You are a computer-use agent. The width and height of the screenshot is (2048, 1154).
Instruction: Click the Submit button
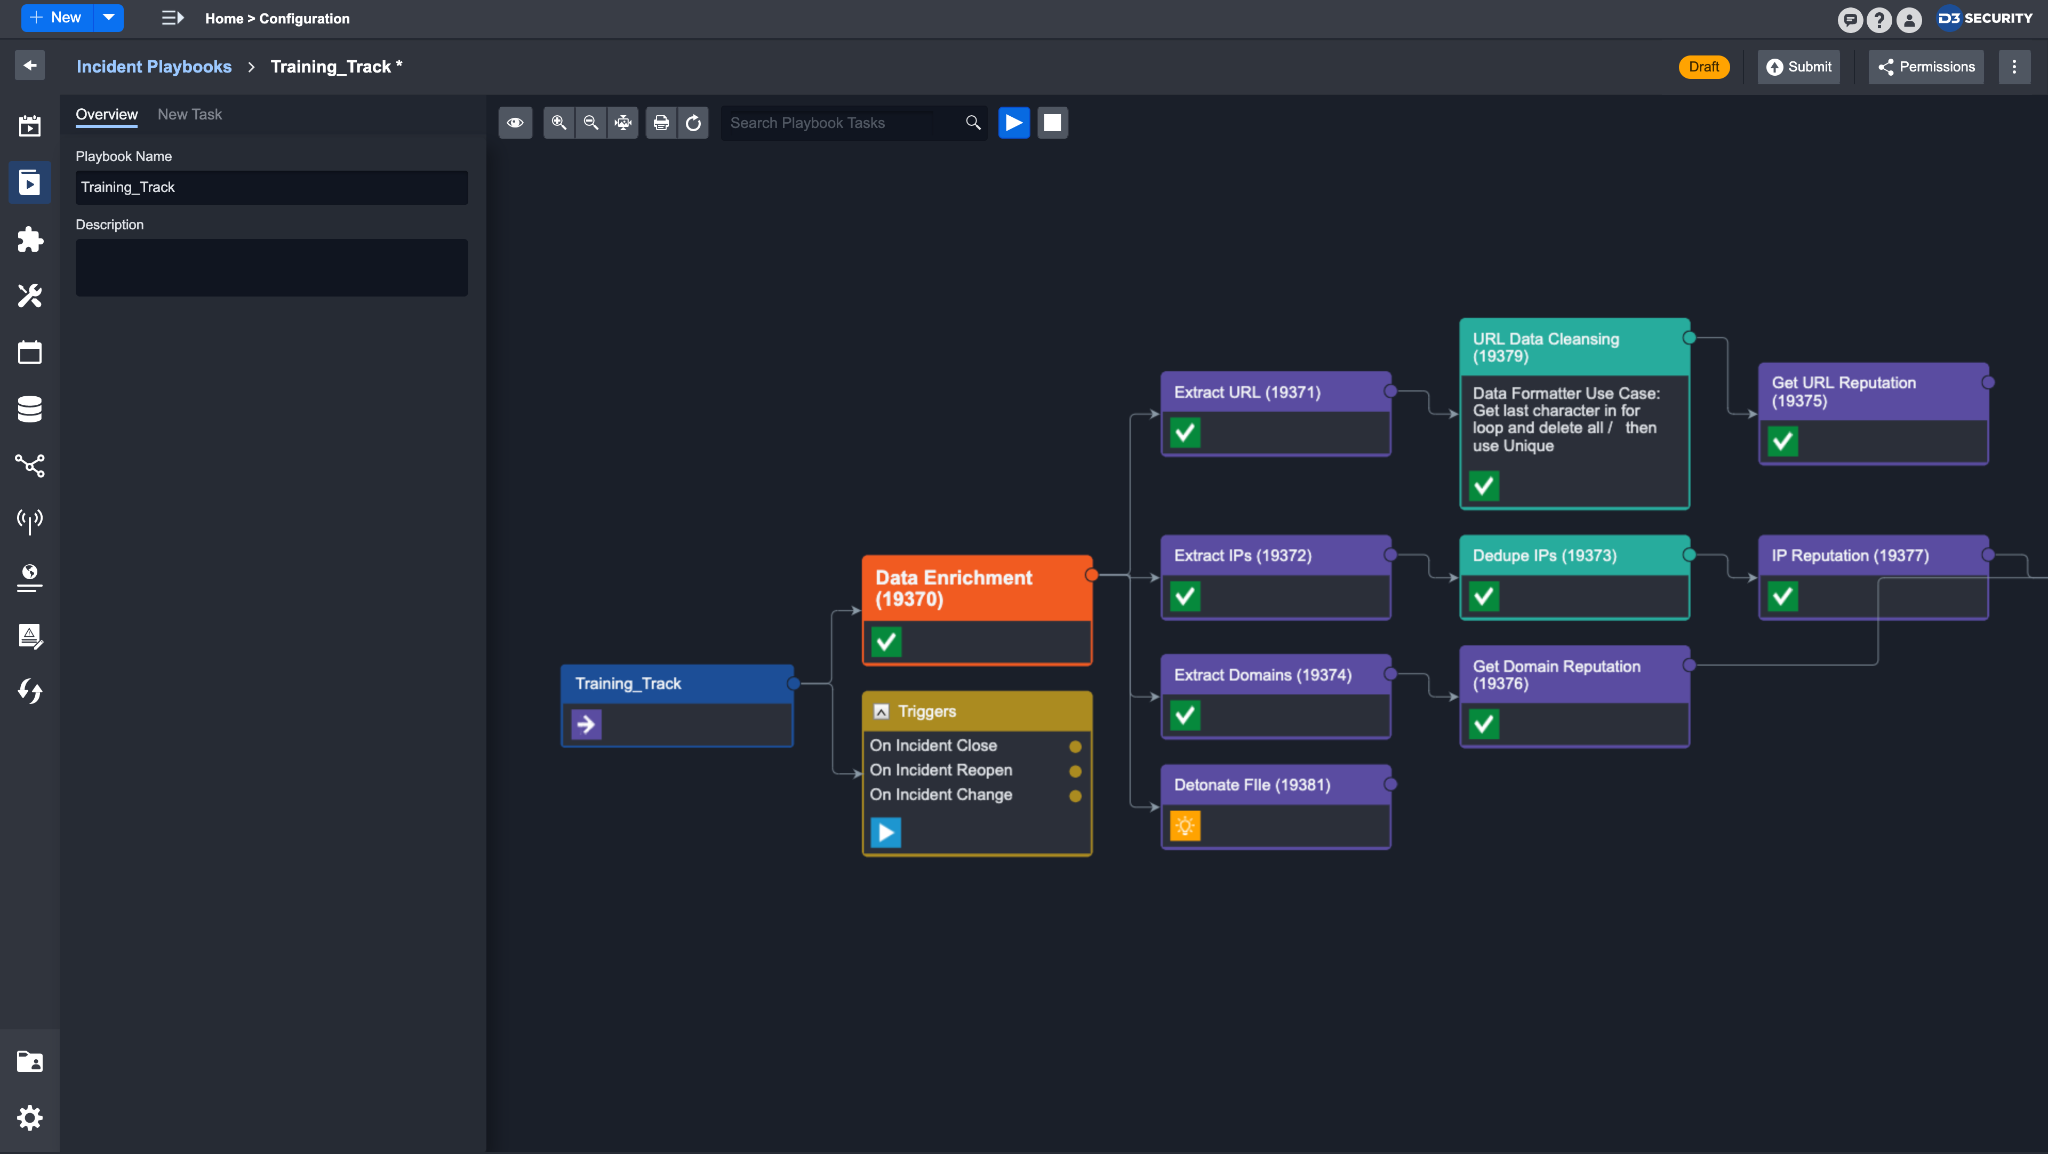click(x=1798, y=67)
